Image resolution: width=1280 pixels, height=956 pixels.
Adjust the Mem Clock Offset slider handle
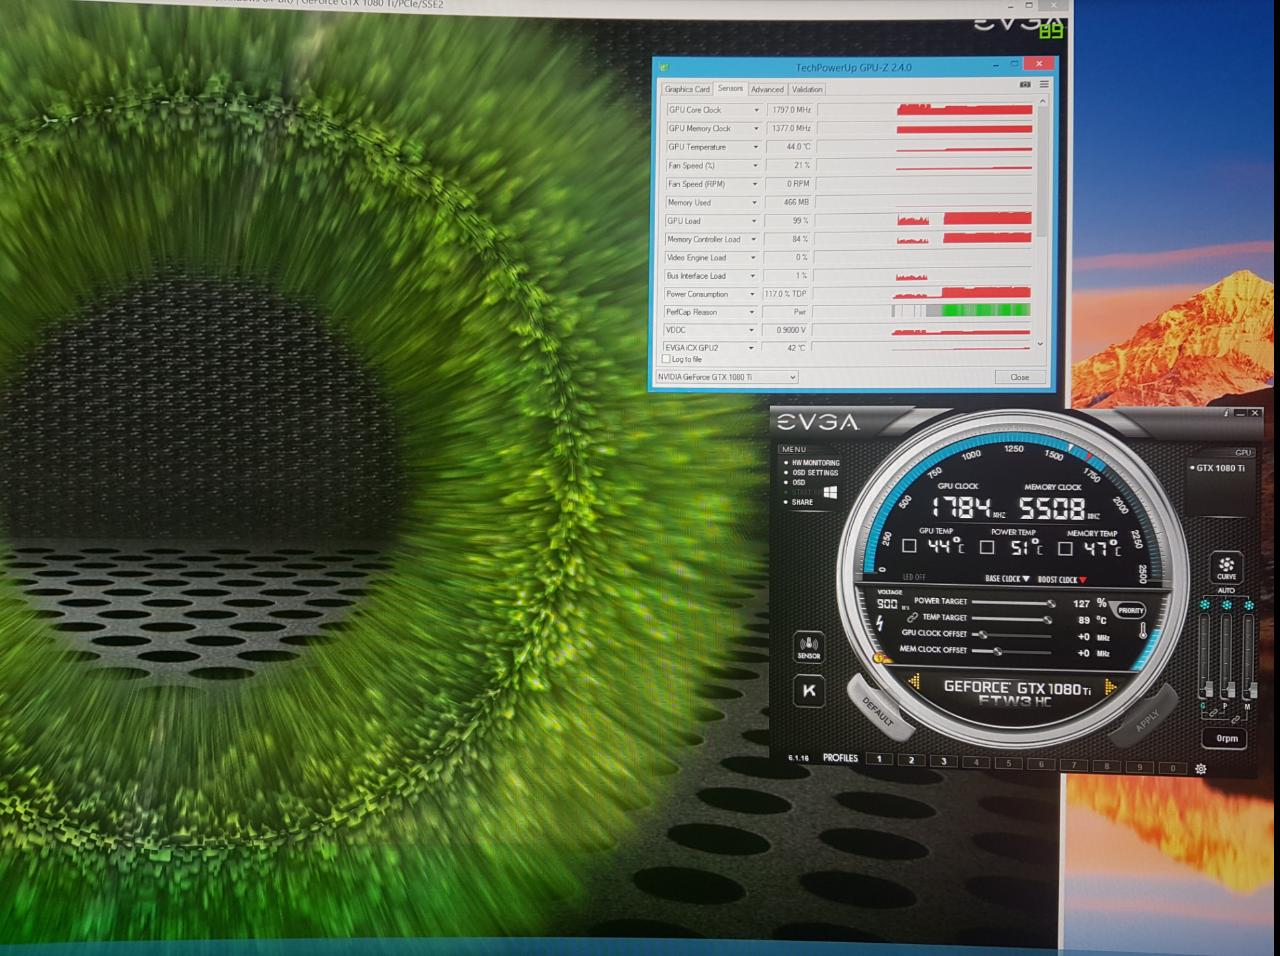(997, 651)
